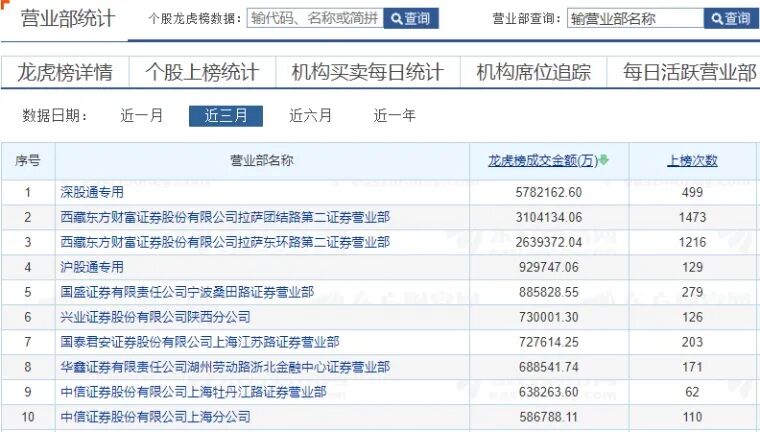Open 西藏东方财富证券拉萨团结路第二证券营业部 link
This screenshot has height=432, width=760.
coord(225,217)
